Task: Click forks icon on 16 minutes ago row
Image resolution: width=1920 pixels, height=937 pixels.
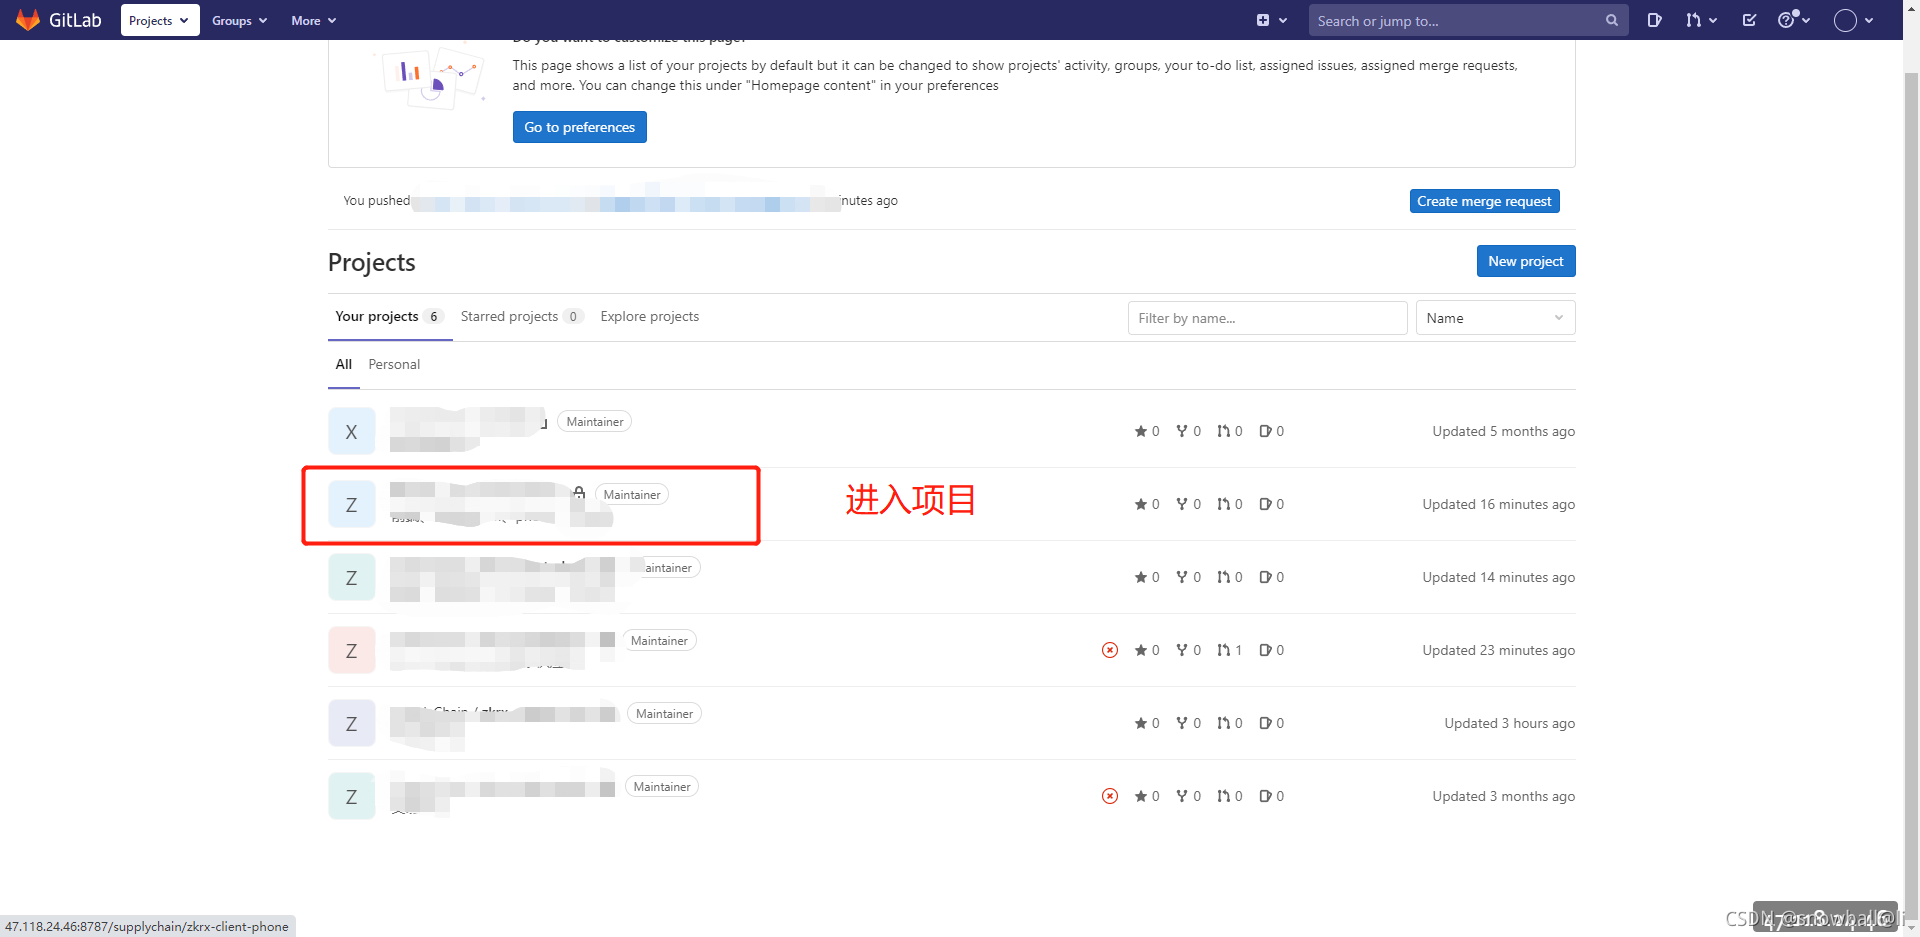Action: 1182,504
